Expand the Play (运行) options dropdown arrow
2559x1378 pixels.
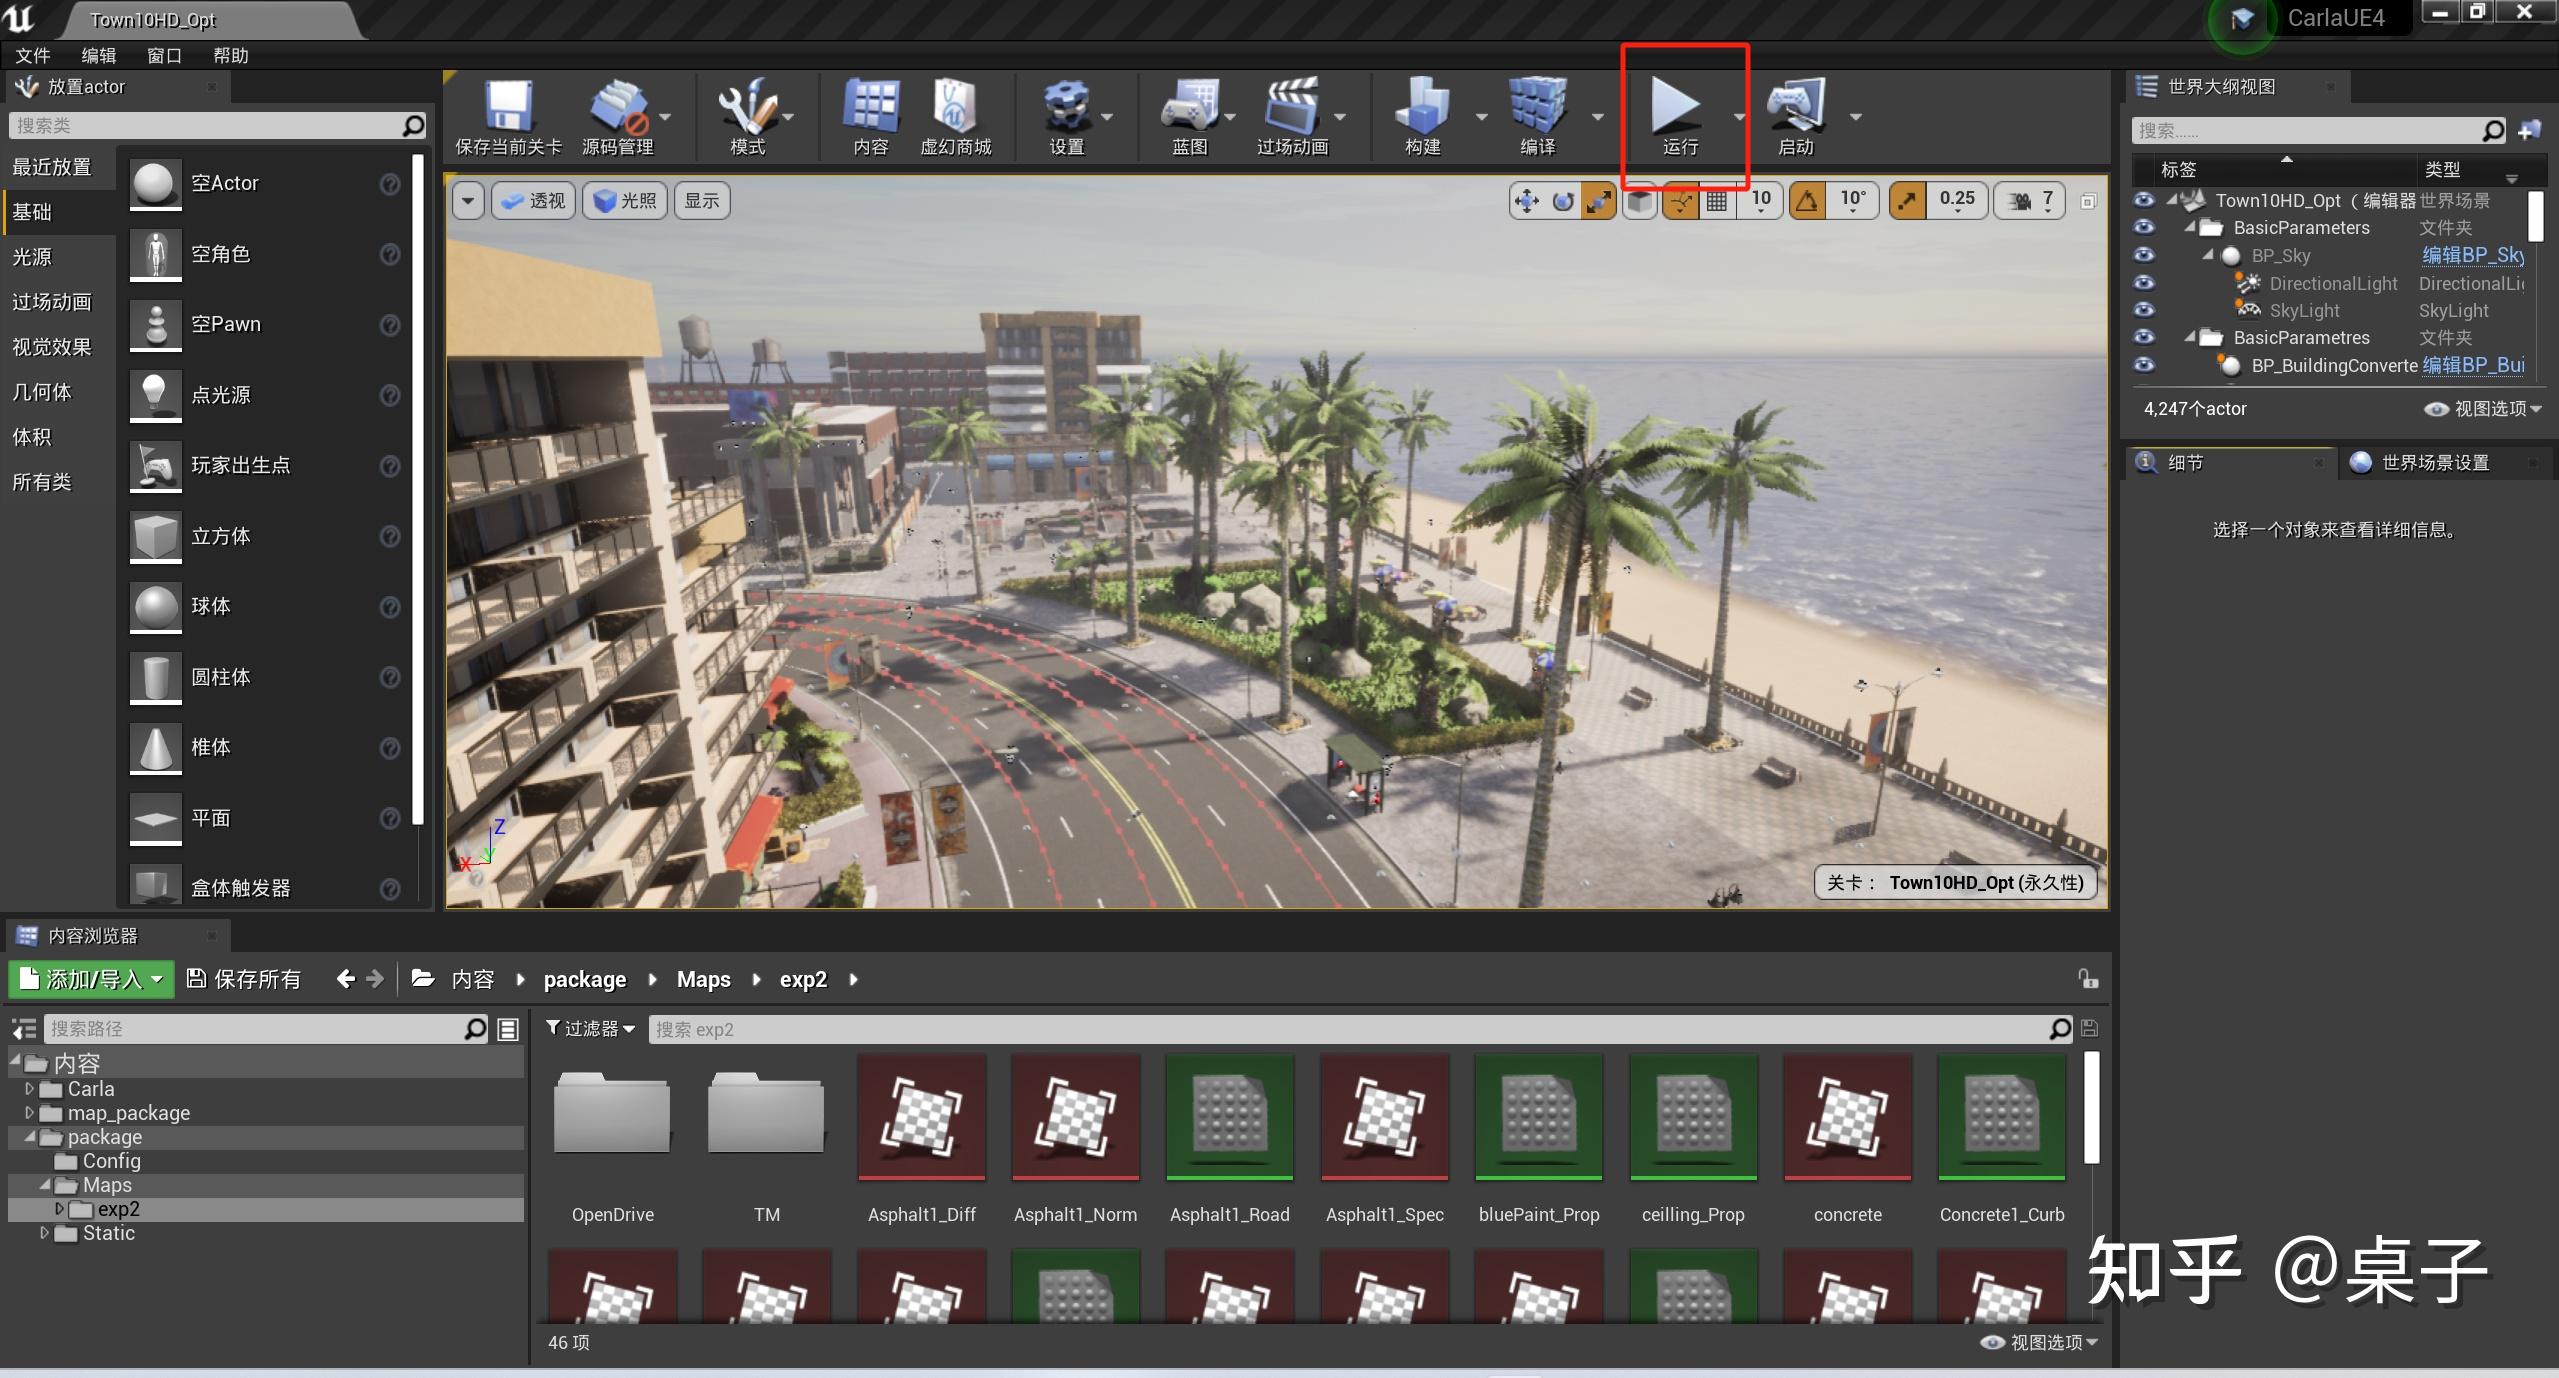(x=1739, y=118)
